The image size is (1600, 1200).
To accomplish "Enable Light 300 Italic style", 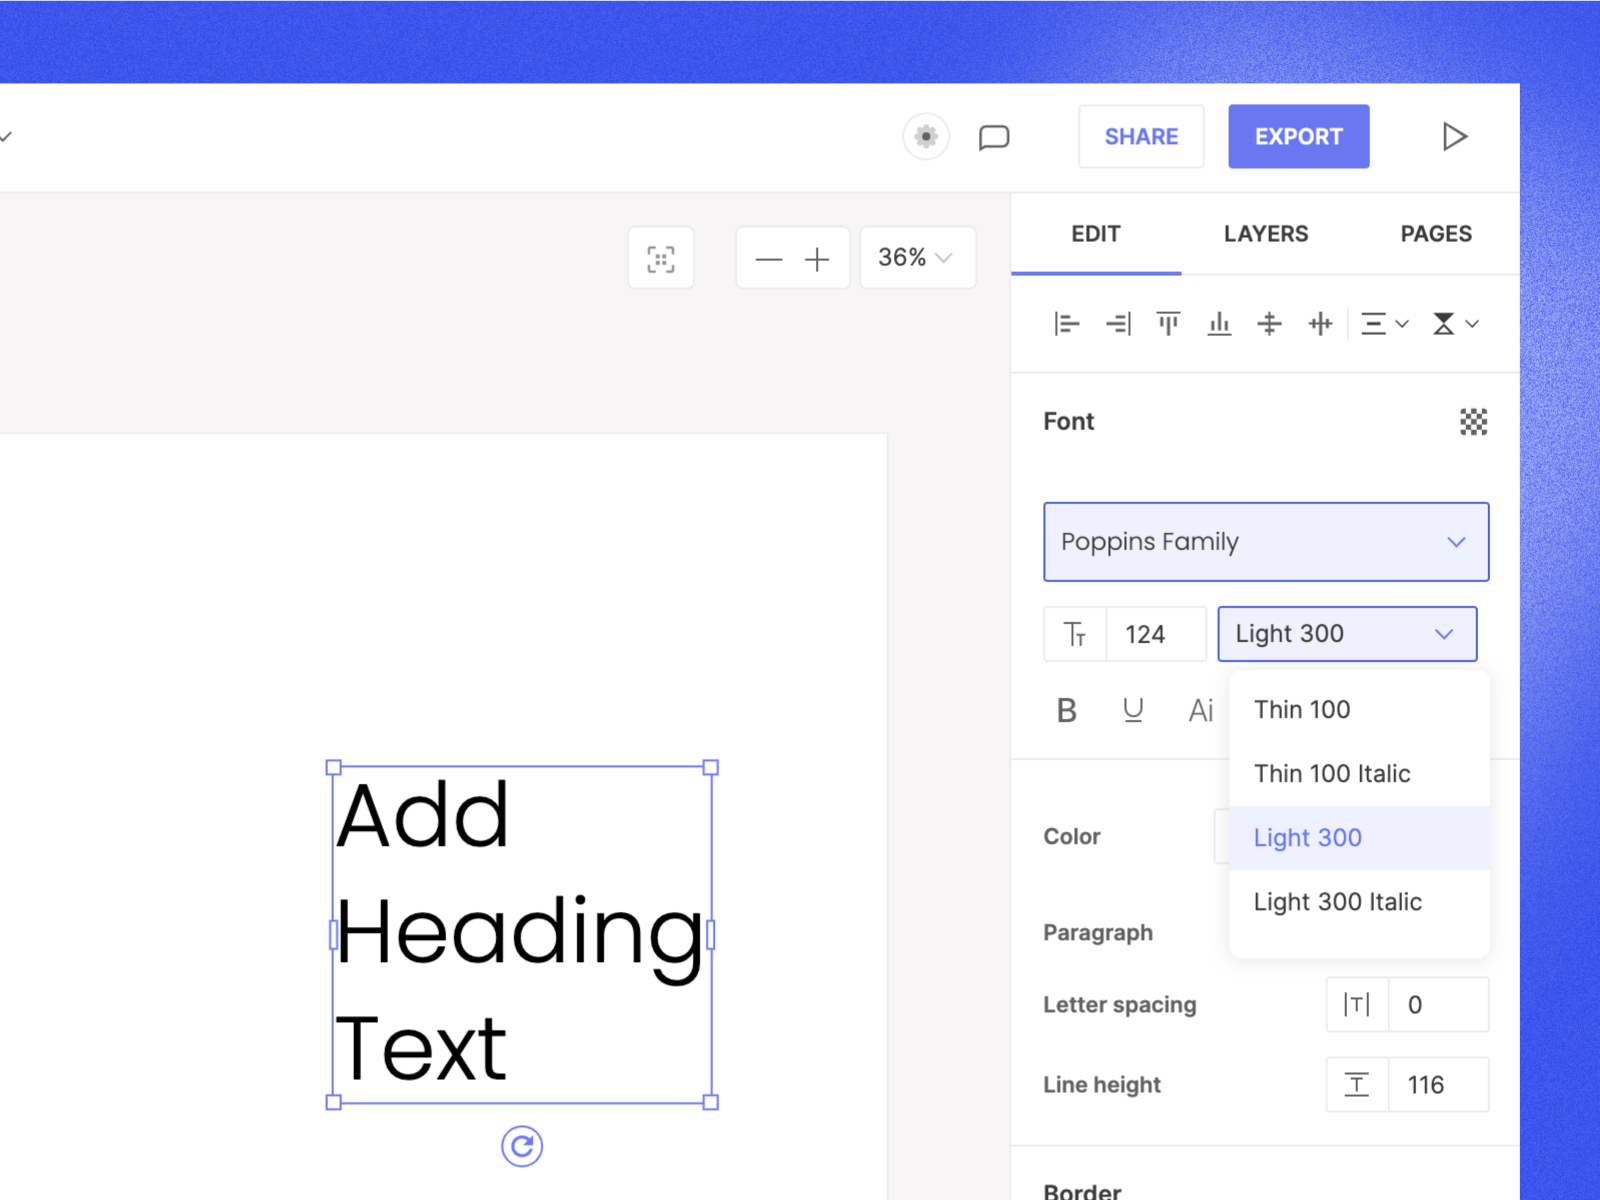I will [x=1337, y=901].
